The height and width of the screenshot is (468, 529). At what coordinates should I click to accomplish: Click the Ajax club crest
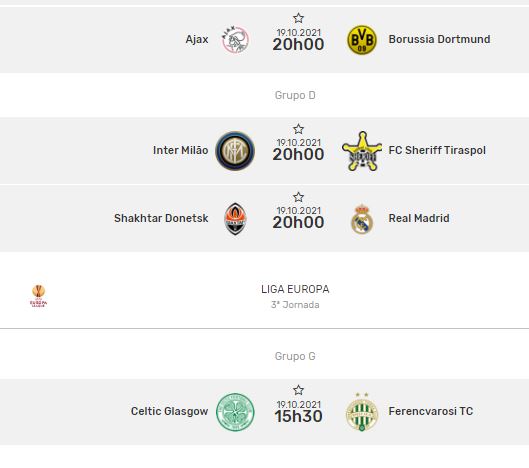click(x=235, y=39)
